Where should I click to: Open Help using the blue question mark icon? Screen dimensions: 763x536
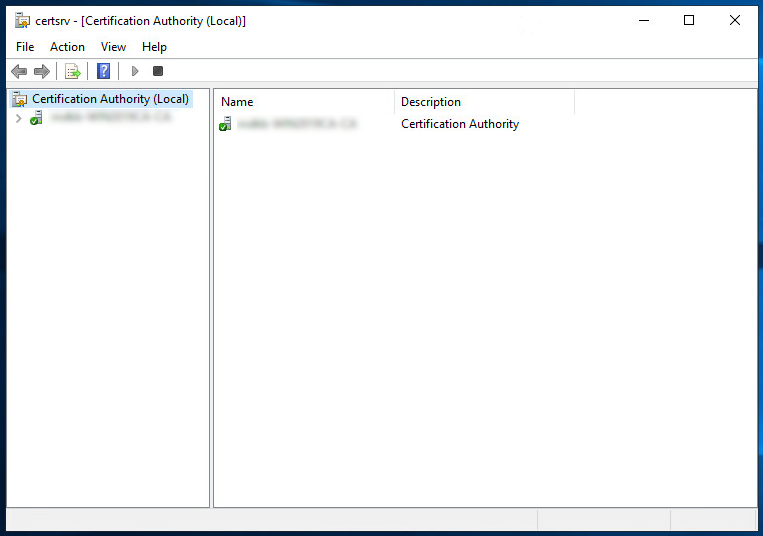coord(103,71)
